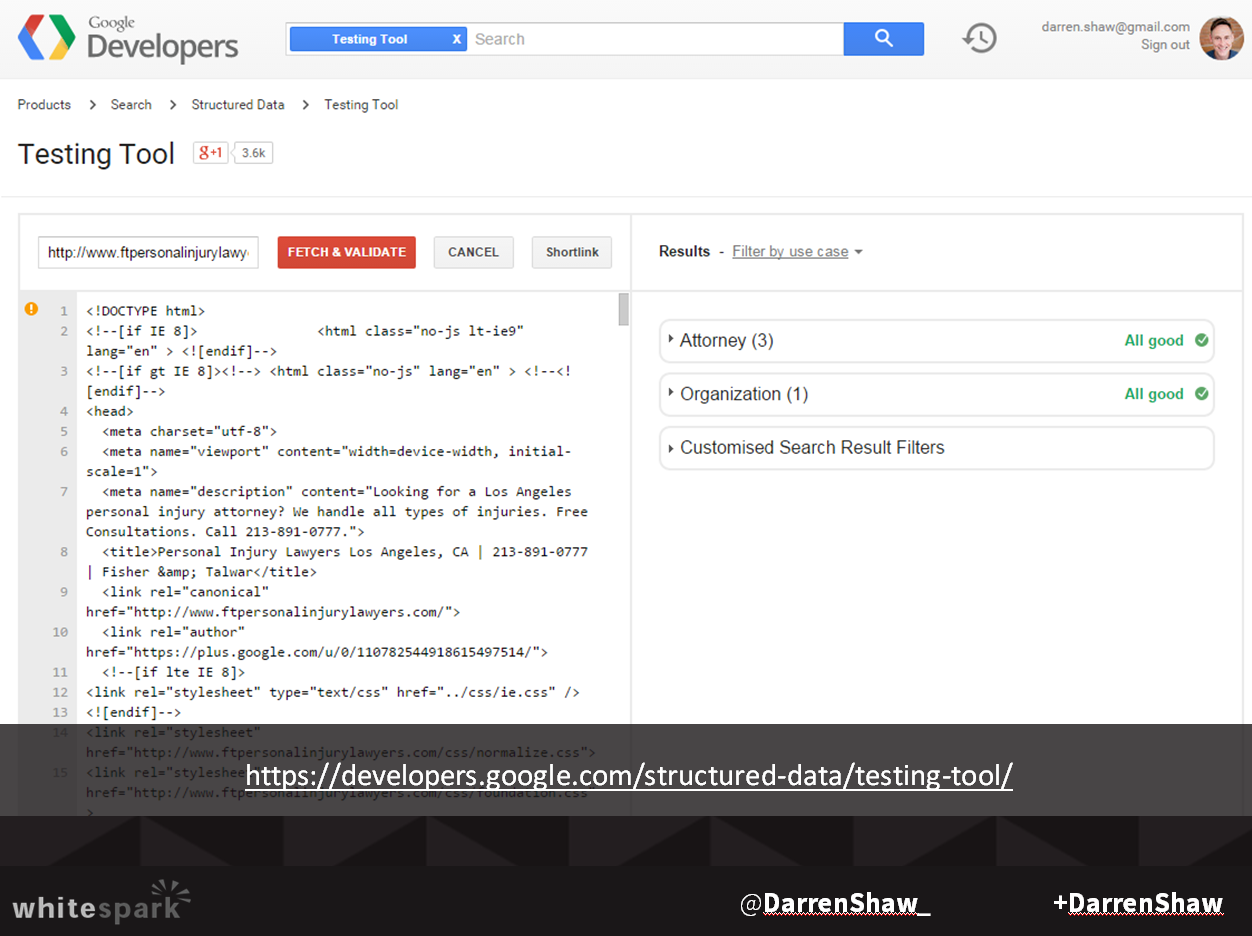Click the Attorney green check status icon

pos(1202,341)
